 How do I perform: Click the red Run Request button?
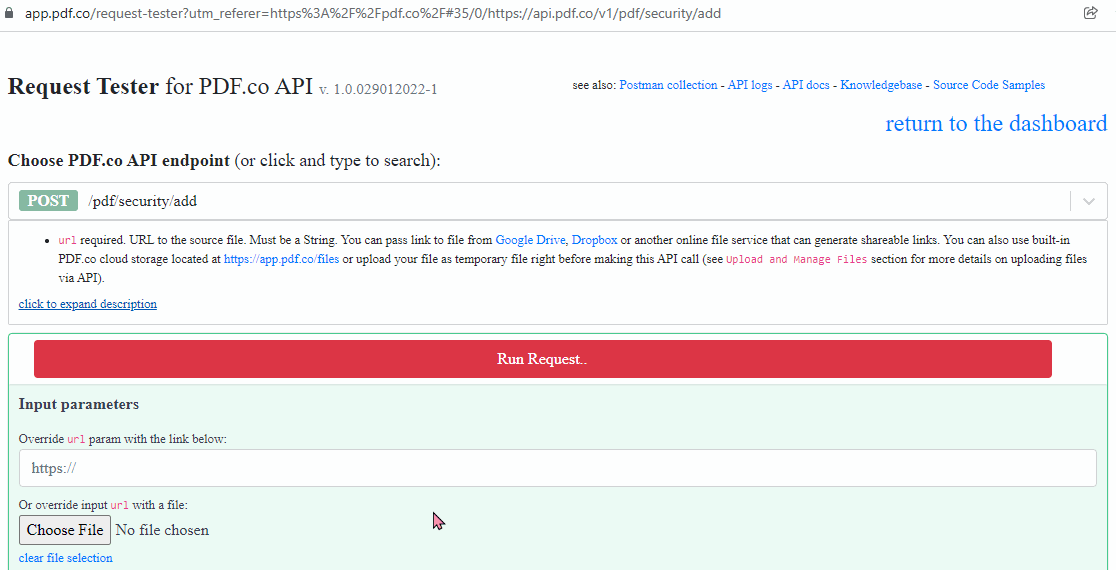(542, 359)
